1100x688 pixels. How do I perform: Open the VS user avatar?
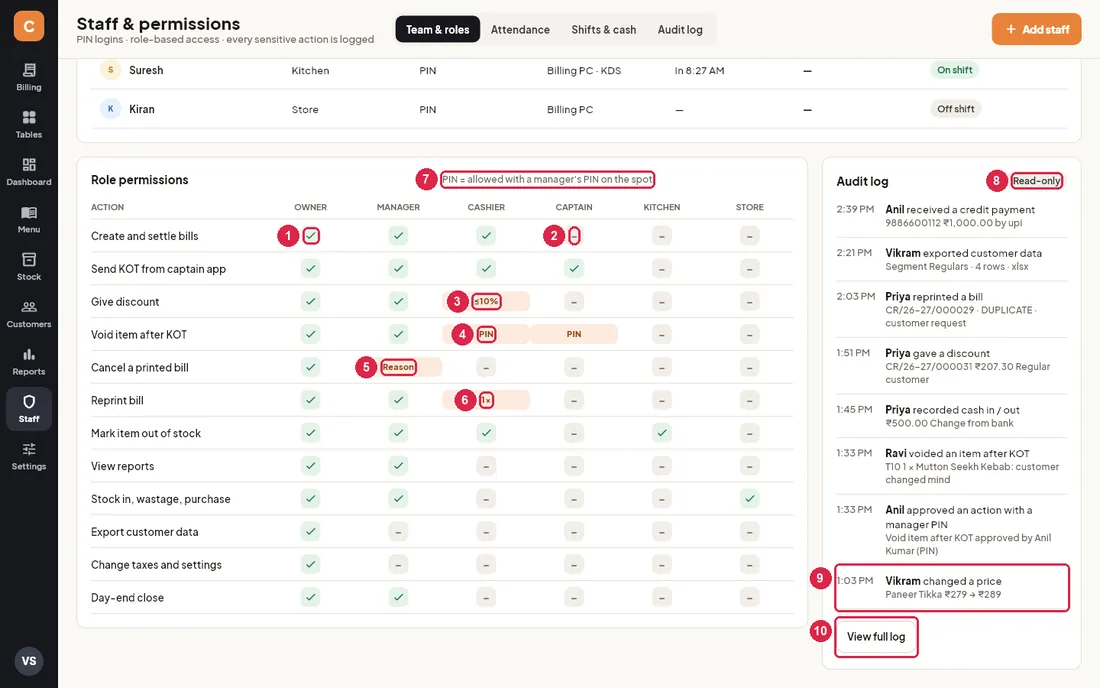coord(29,661)
